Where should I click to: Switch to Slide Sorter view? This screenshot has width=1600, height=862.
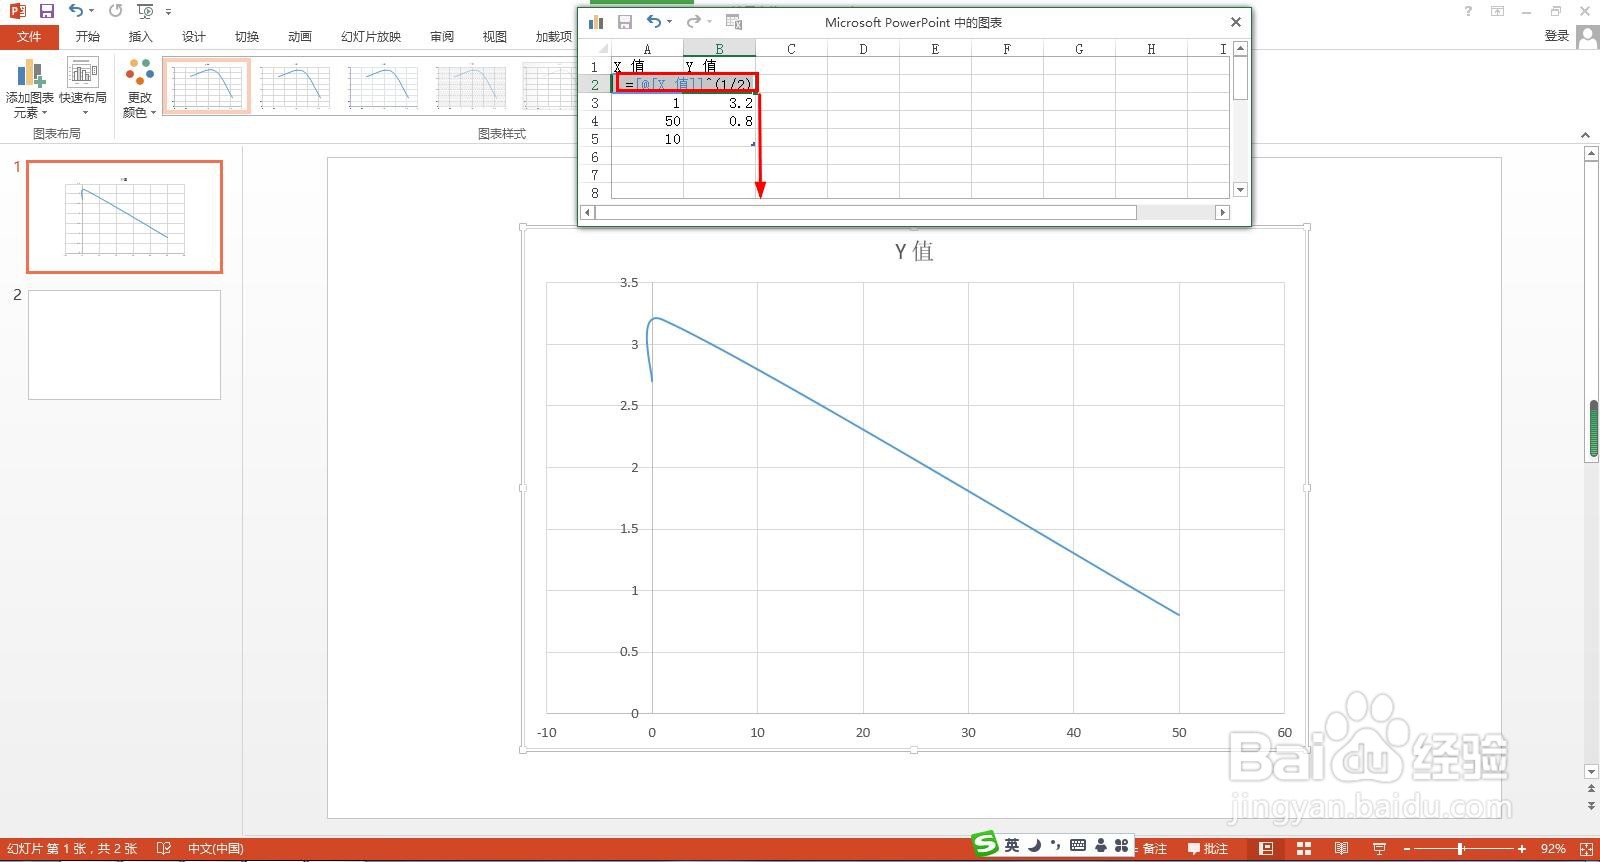click(1304, 849)
